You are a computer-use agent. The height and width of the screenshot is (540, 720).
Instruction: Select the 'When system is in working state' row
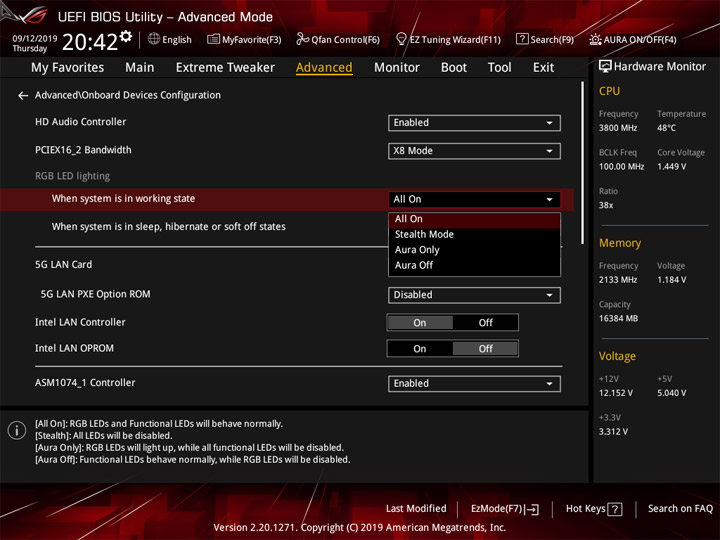(287, 199)
